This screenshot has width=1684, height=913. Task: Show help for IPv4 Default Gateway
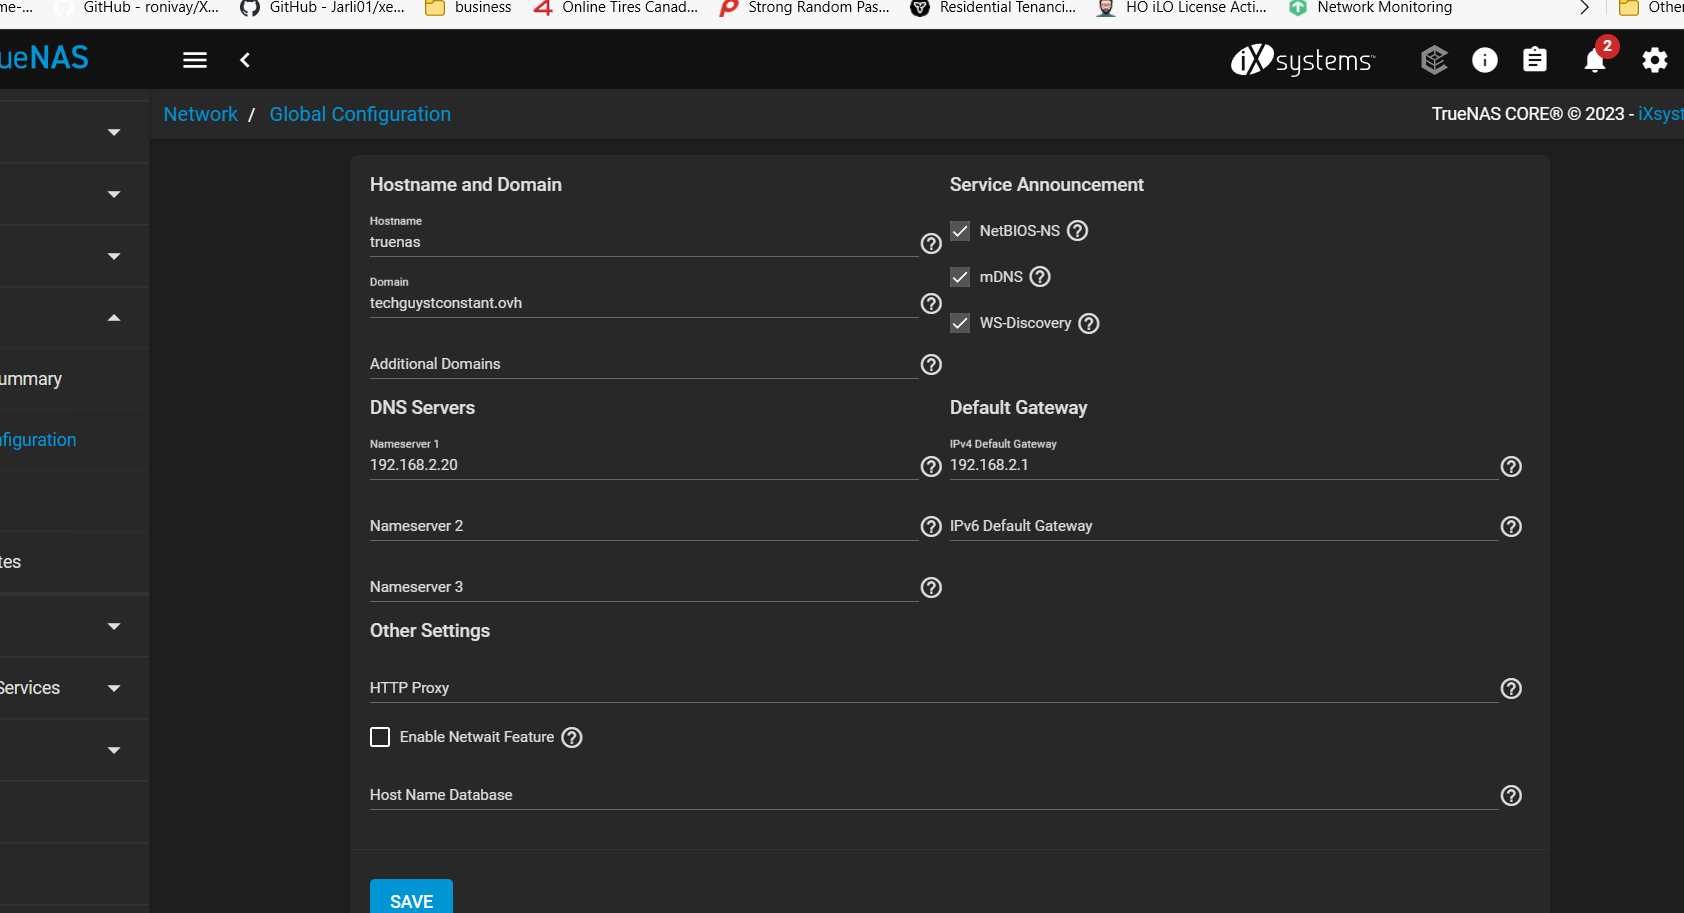pyautogui.click(x=1511, y=466)
